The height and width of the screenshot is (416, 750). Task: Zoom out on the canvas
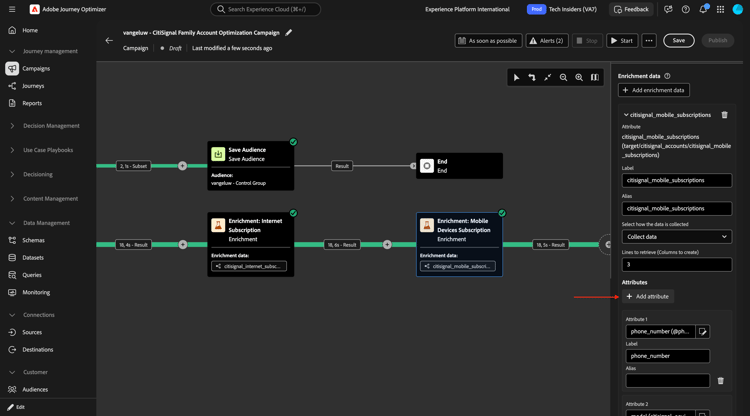pos(563,77)
